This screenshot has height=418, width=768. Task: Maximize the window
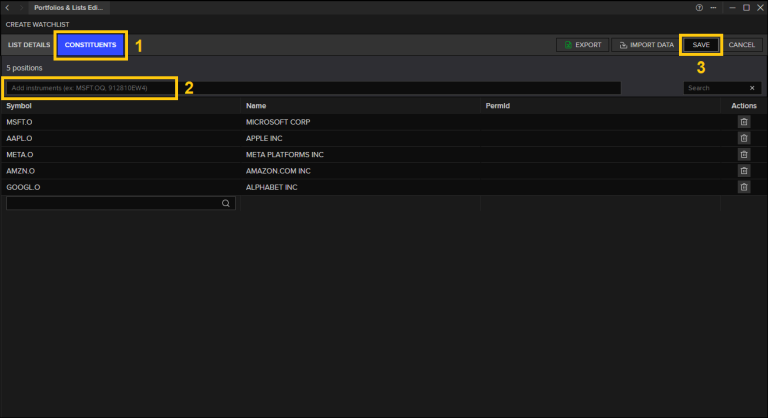746,8
